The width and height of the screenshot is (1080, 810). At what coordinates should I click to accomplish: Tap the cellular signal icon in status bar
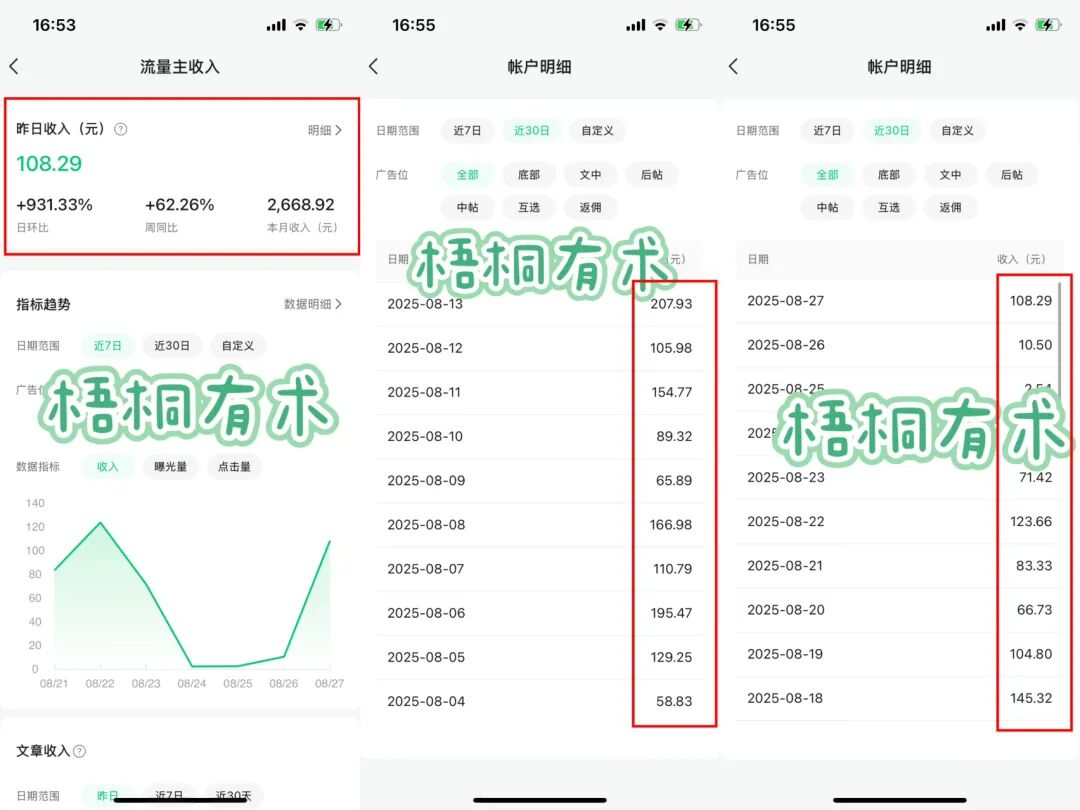click(276, 24)
